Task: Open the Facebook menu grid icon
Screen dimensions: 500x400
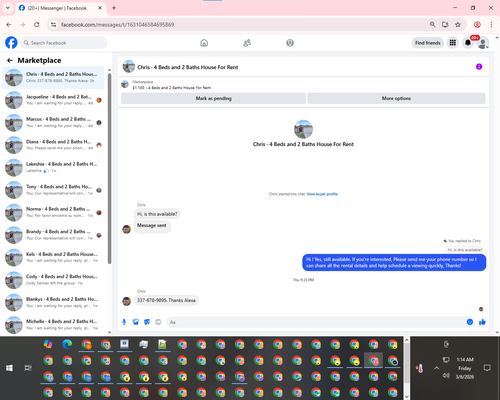Action: tap(453, 43)
